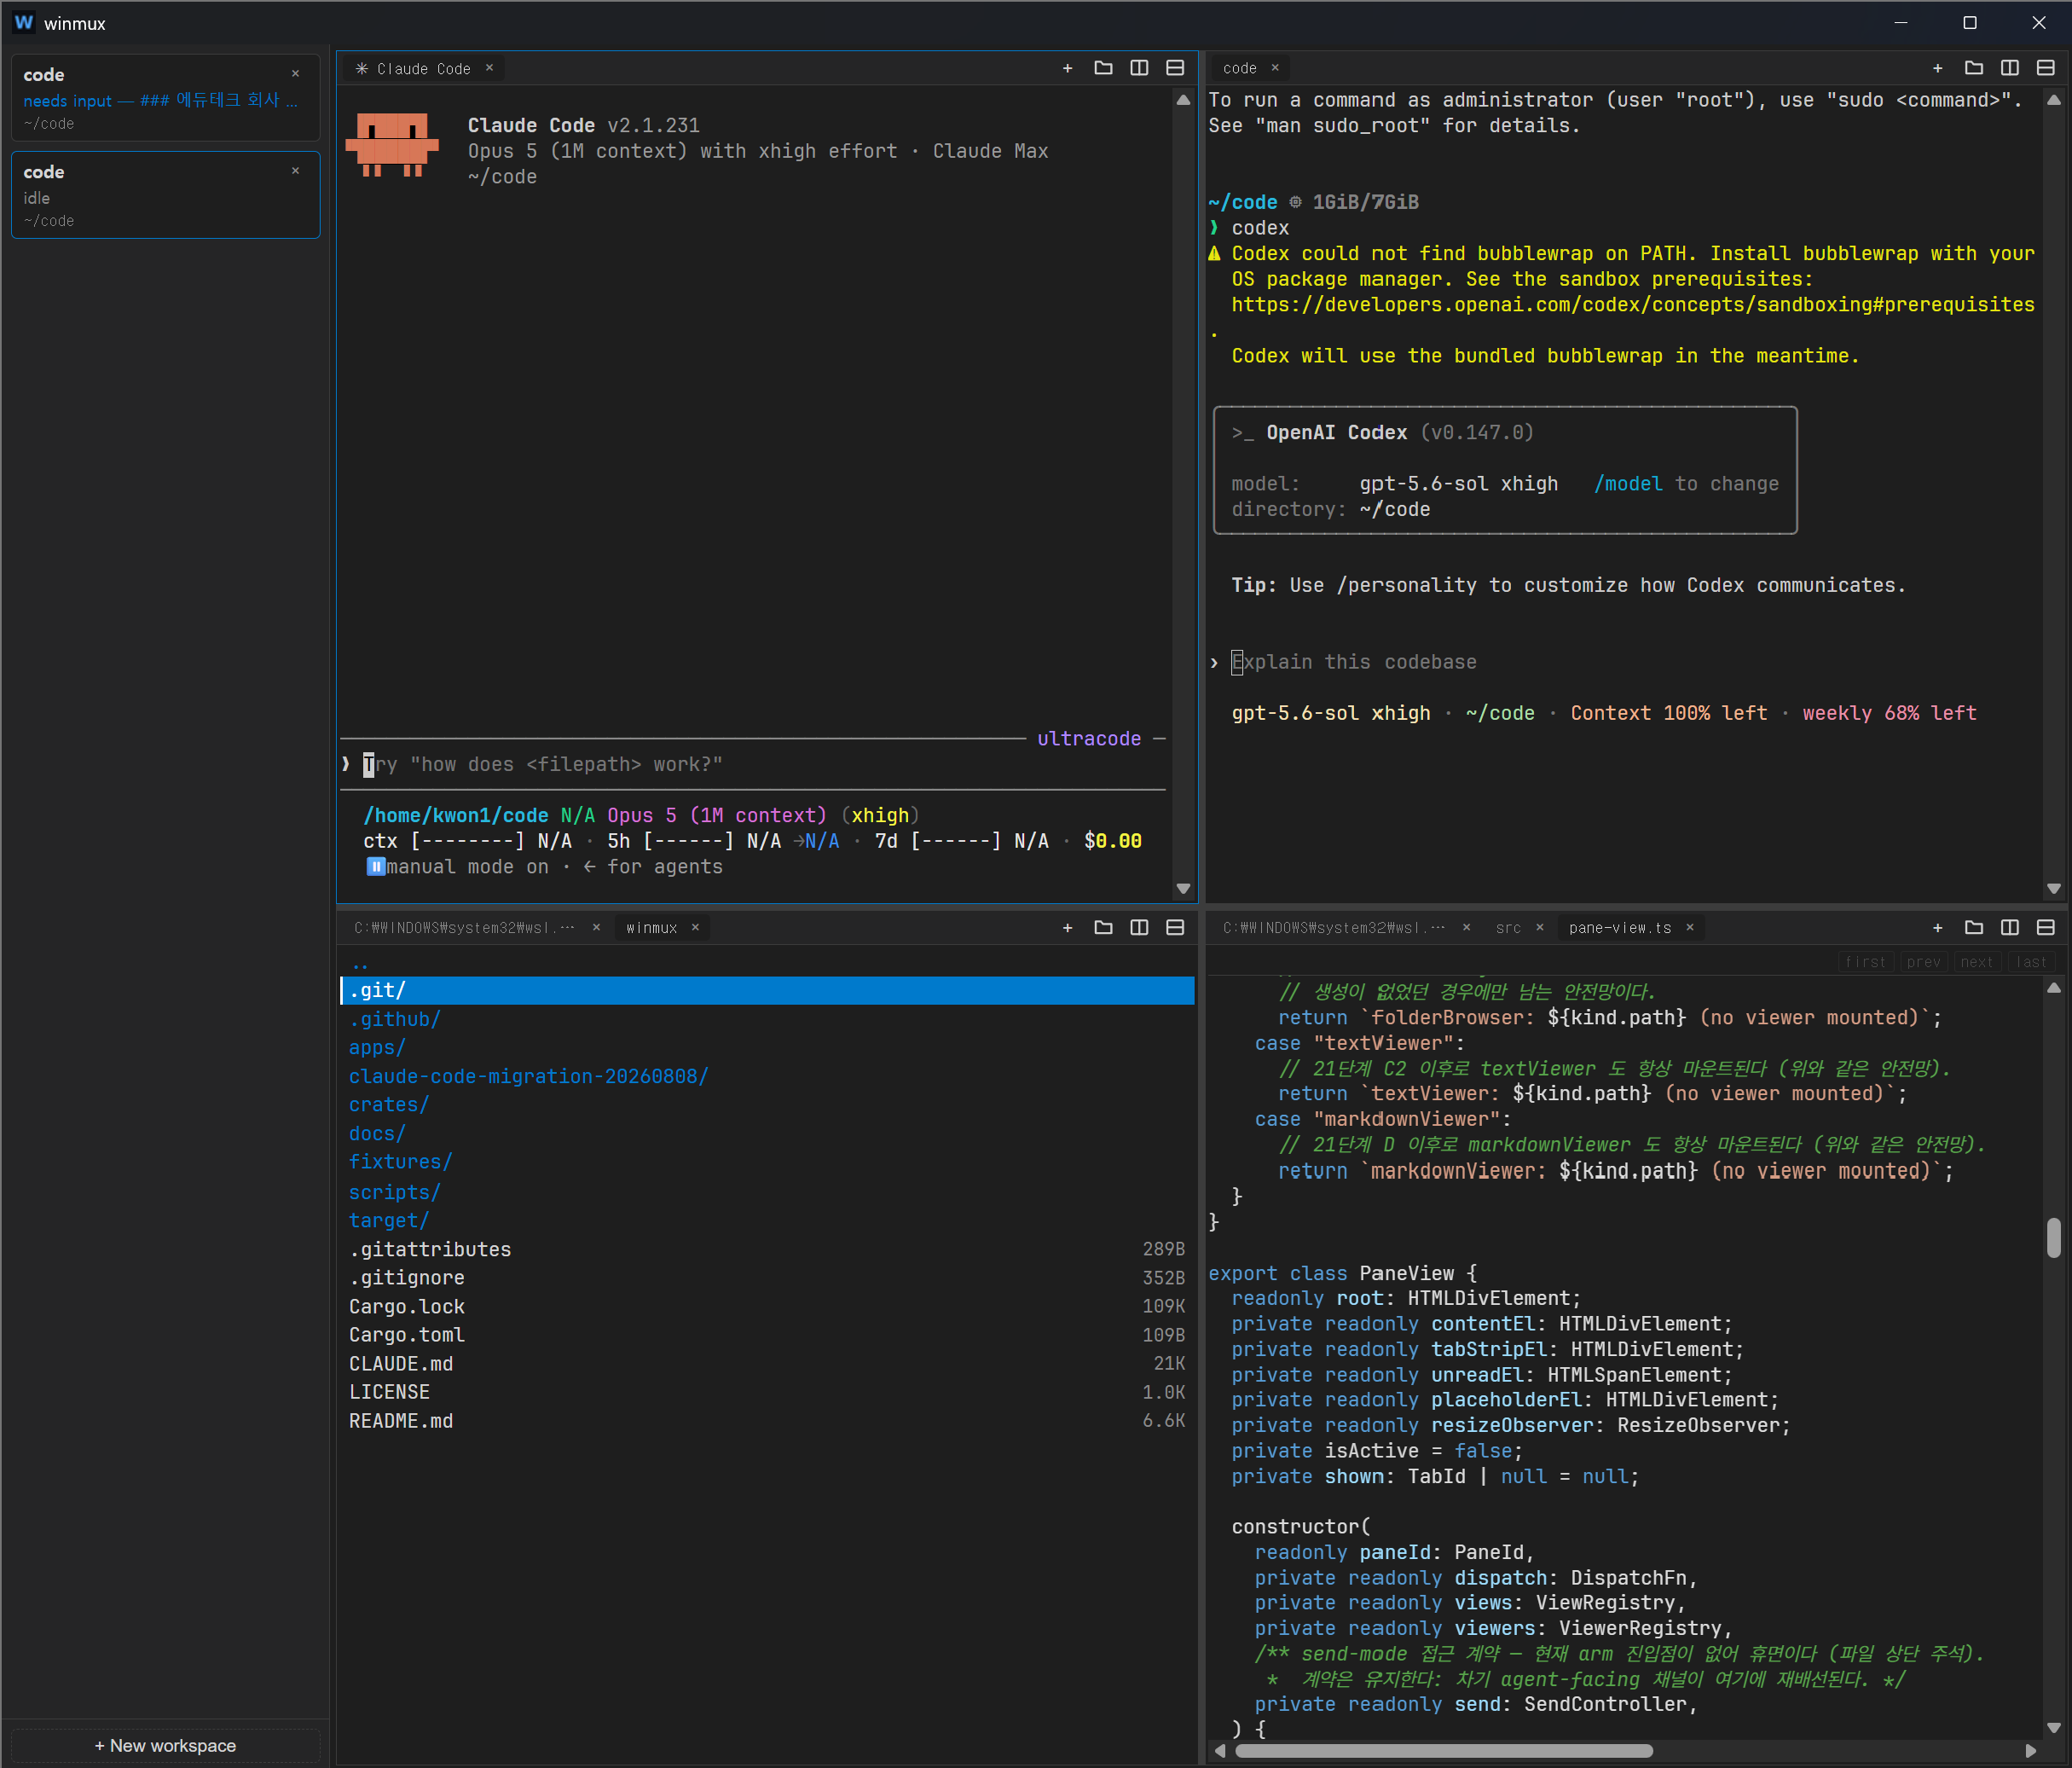The image size is (2072, 1768).
Task: Click the 'next' button above the code viewer
Action: (x=1977, y=962)
